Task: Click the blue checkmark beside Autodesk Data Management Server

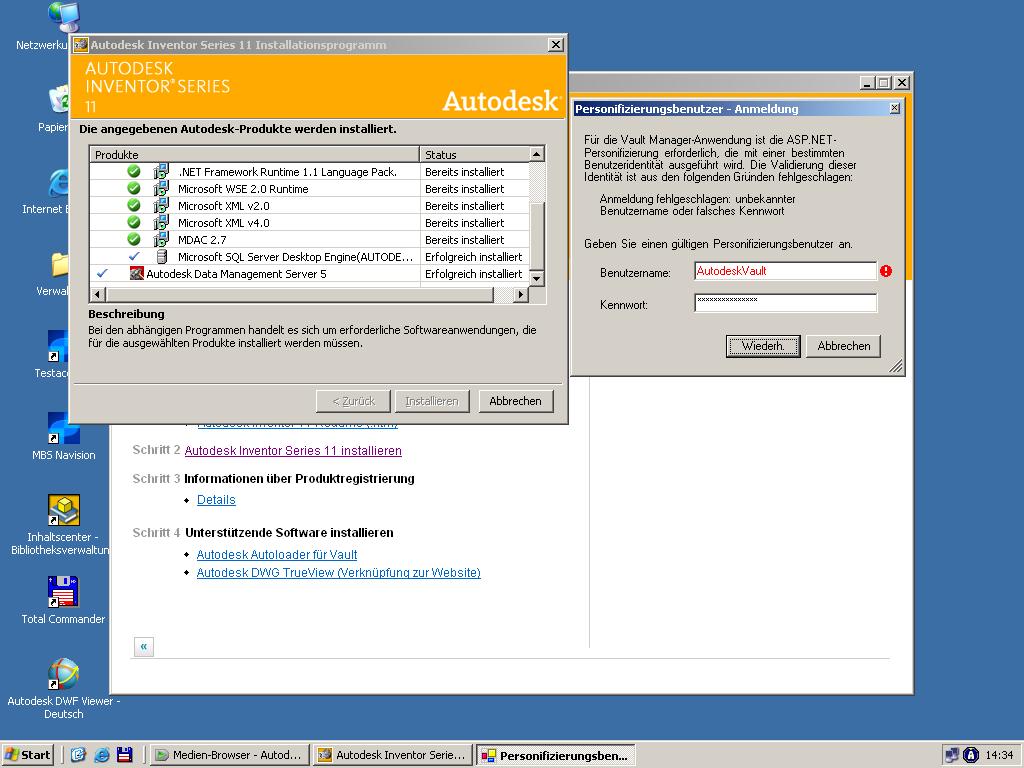Action: pyautogui.click(x=103, y=273)
